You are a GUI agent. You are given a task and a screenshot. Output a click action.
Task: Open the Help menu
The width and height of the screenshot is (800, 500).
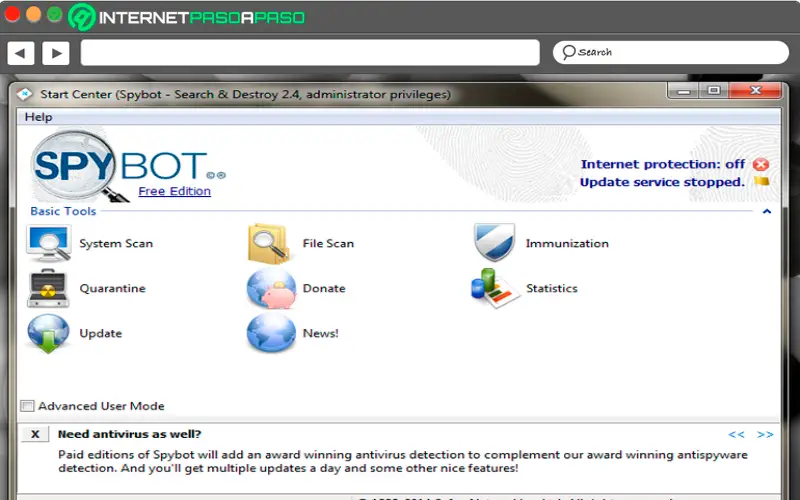click(x=38, y=117)
